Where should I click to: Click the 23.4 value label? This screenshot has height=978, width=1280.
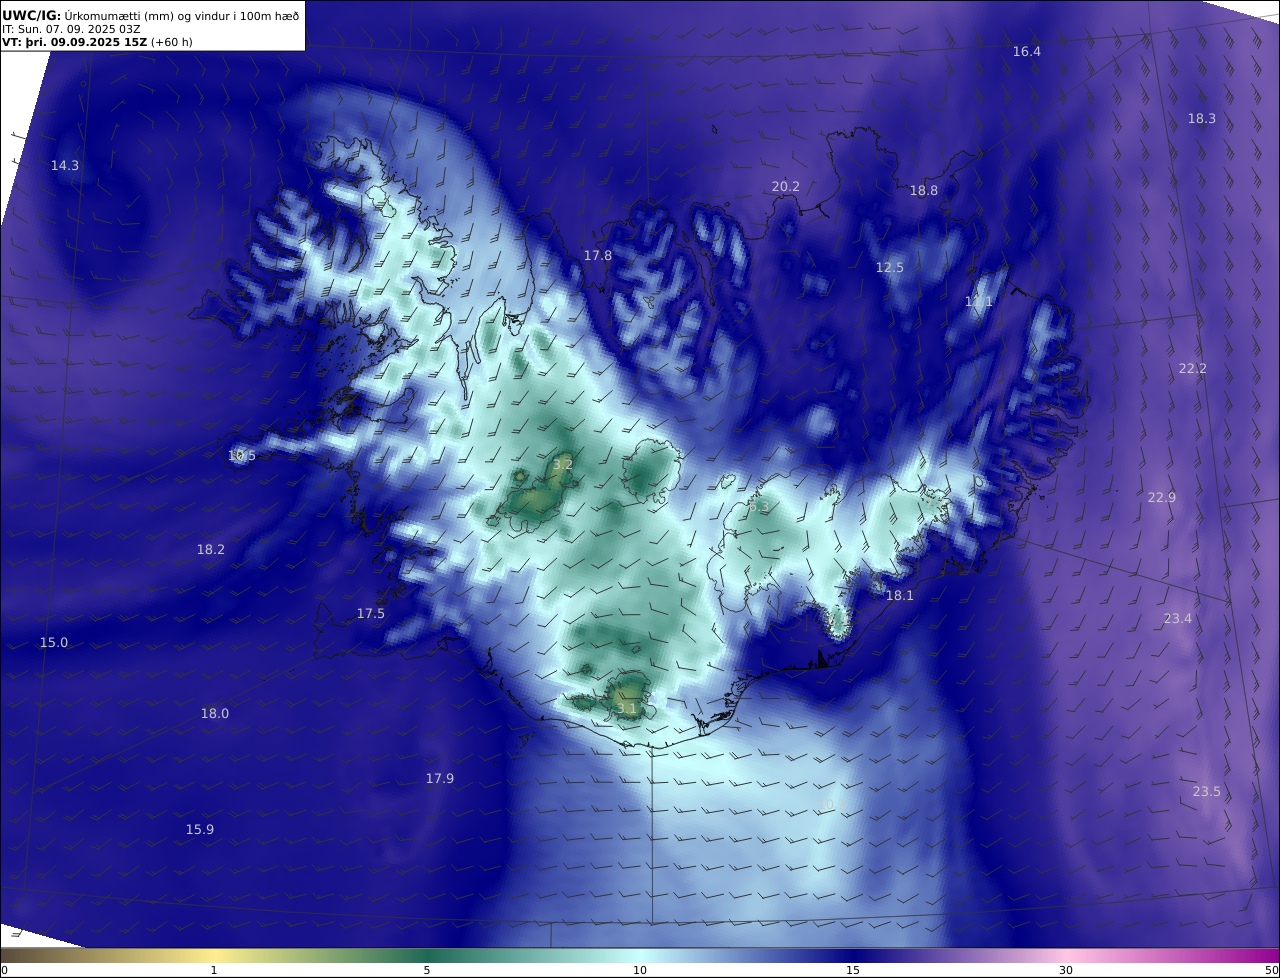click(x=1178, y=618)
